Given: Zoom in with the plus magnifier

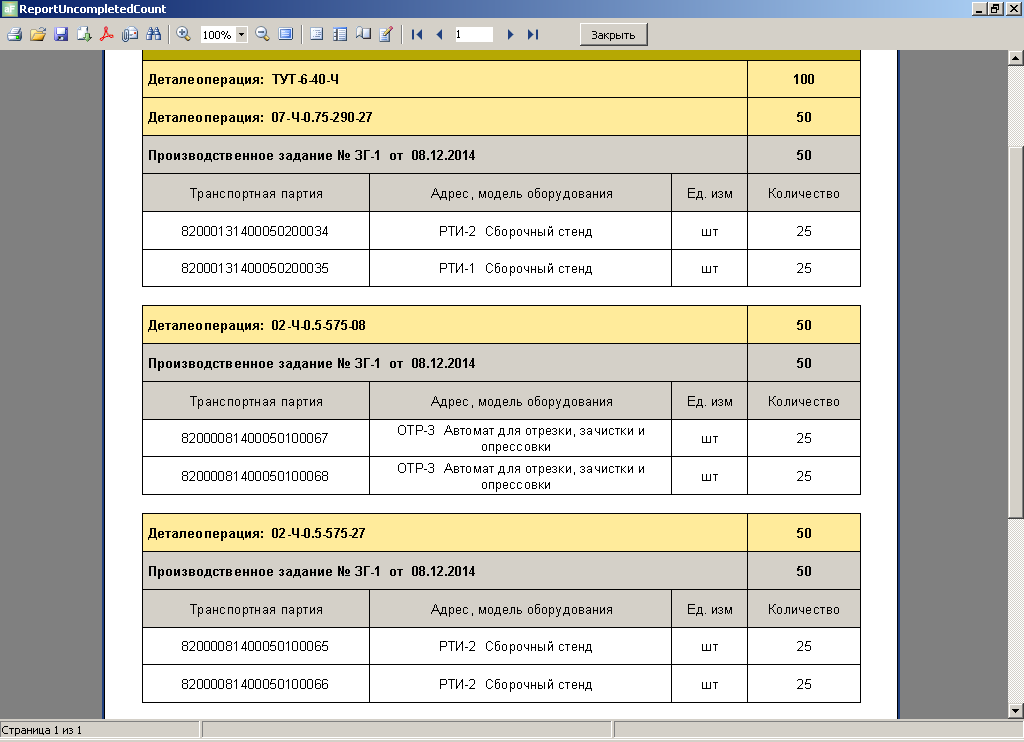Looking at the screenshot, I should [184, 35].
